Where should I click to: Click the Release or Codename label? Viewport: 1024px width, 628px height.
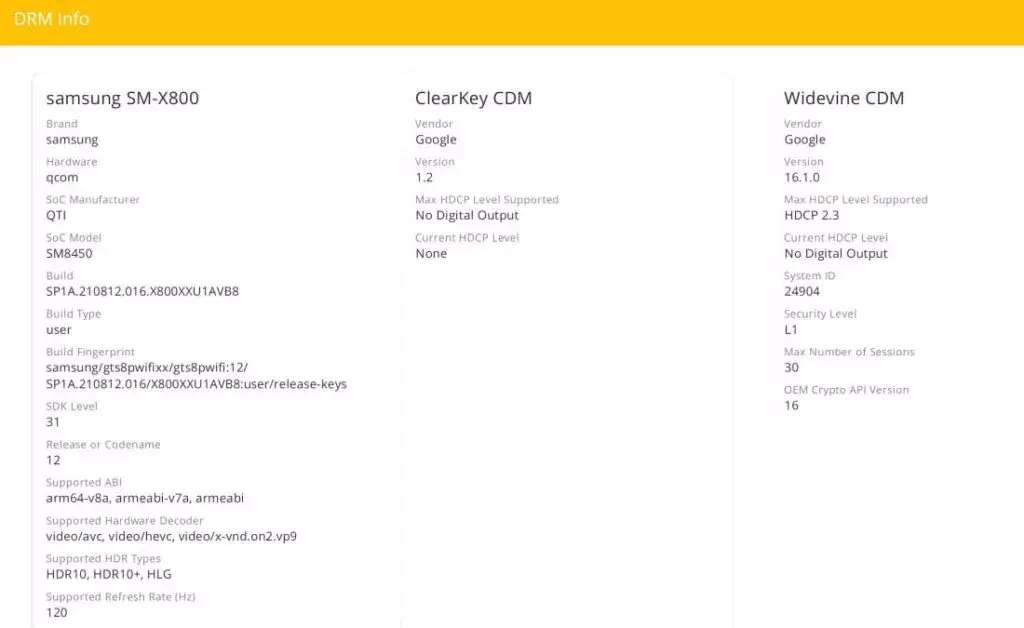103,445
